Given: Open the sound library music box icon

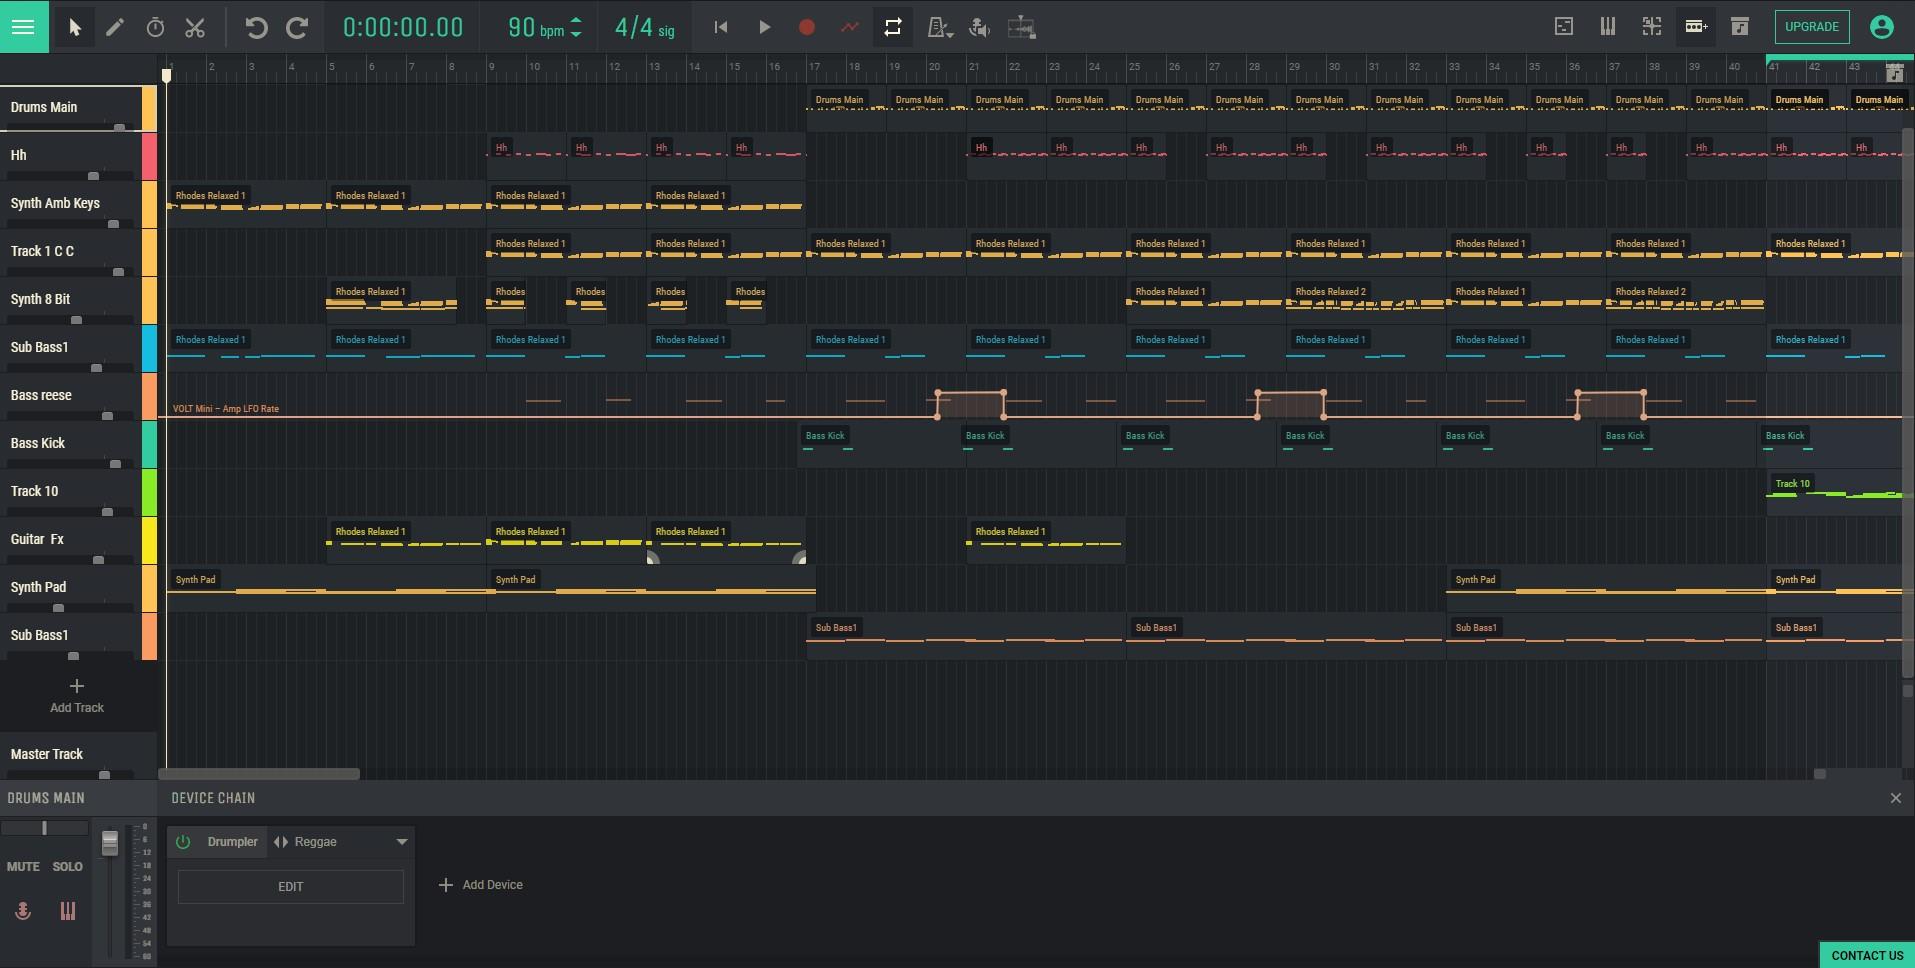Looking at the screenshot, I should tap(1740, 27).
